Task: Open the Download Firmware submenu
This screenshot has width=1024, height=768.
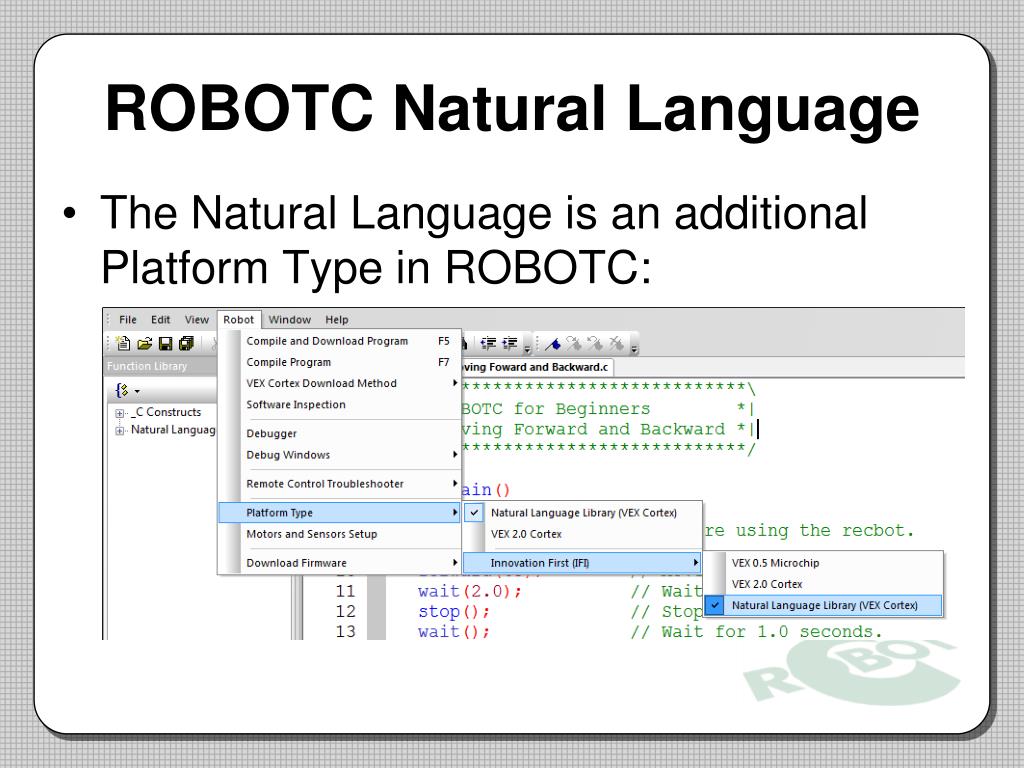Action: point(340,563)
